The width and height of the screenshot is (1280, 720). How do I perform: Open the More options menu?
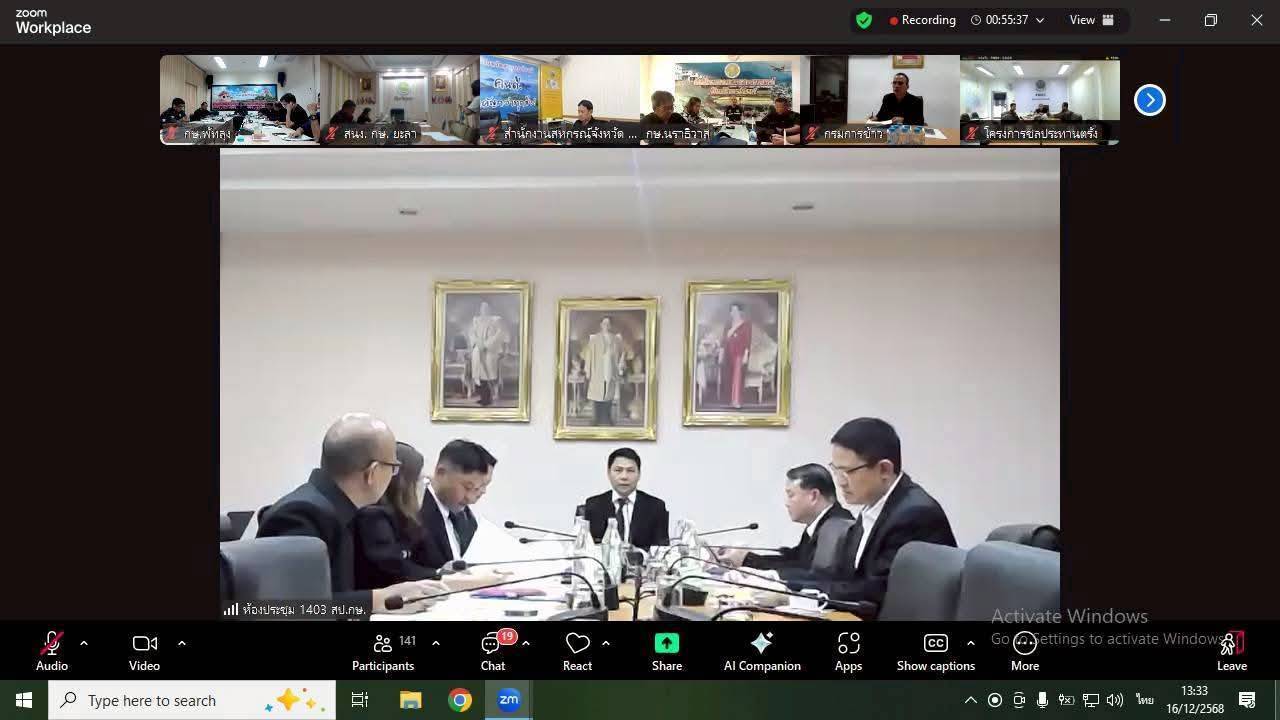pyautogui.click(x=1025, y=652)
